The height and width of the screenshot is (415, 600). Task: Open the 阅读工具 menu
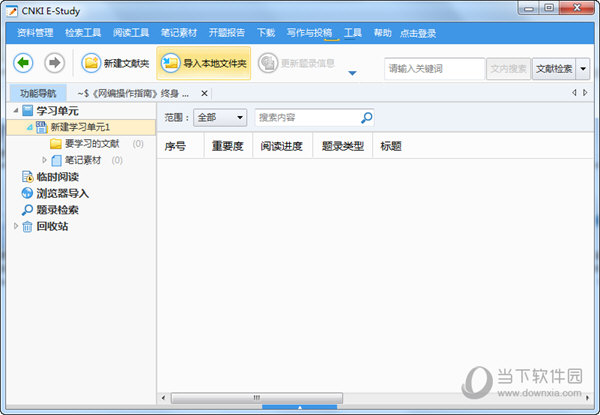point(131,33)
